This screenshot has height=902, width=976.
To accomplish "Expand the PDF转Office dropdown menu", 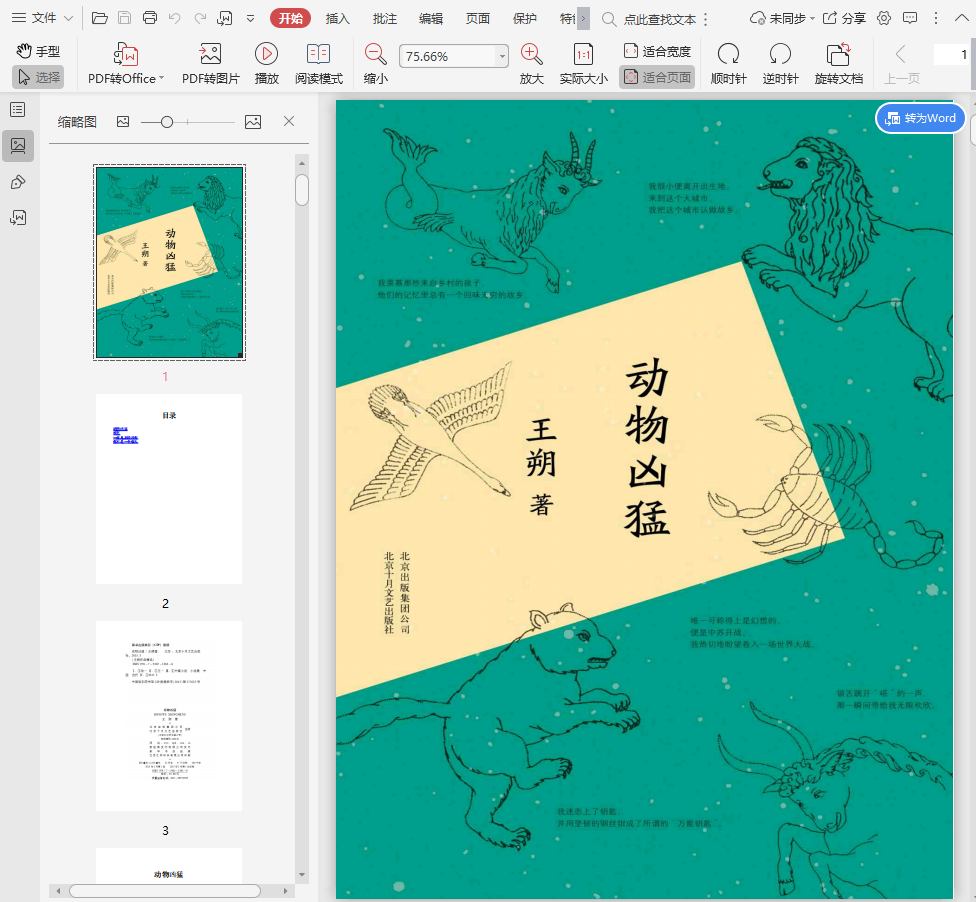I will click(161, 79).
